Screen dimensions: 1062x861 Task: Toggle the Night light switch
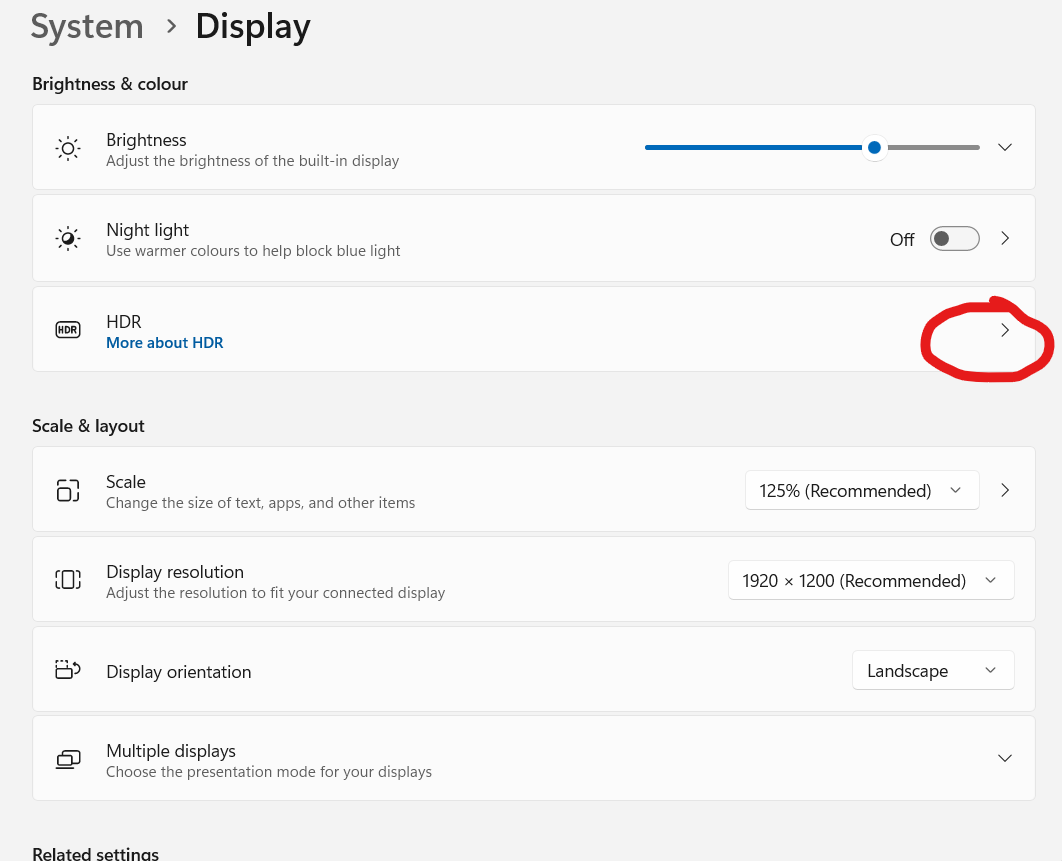954,238
